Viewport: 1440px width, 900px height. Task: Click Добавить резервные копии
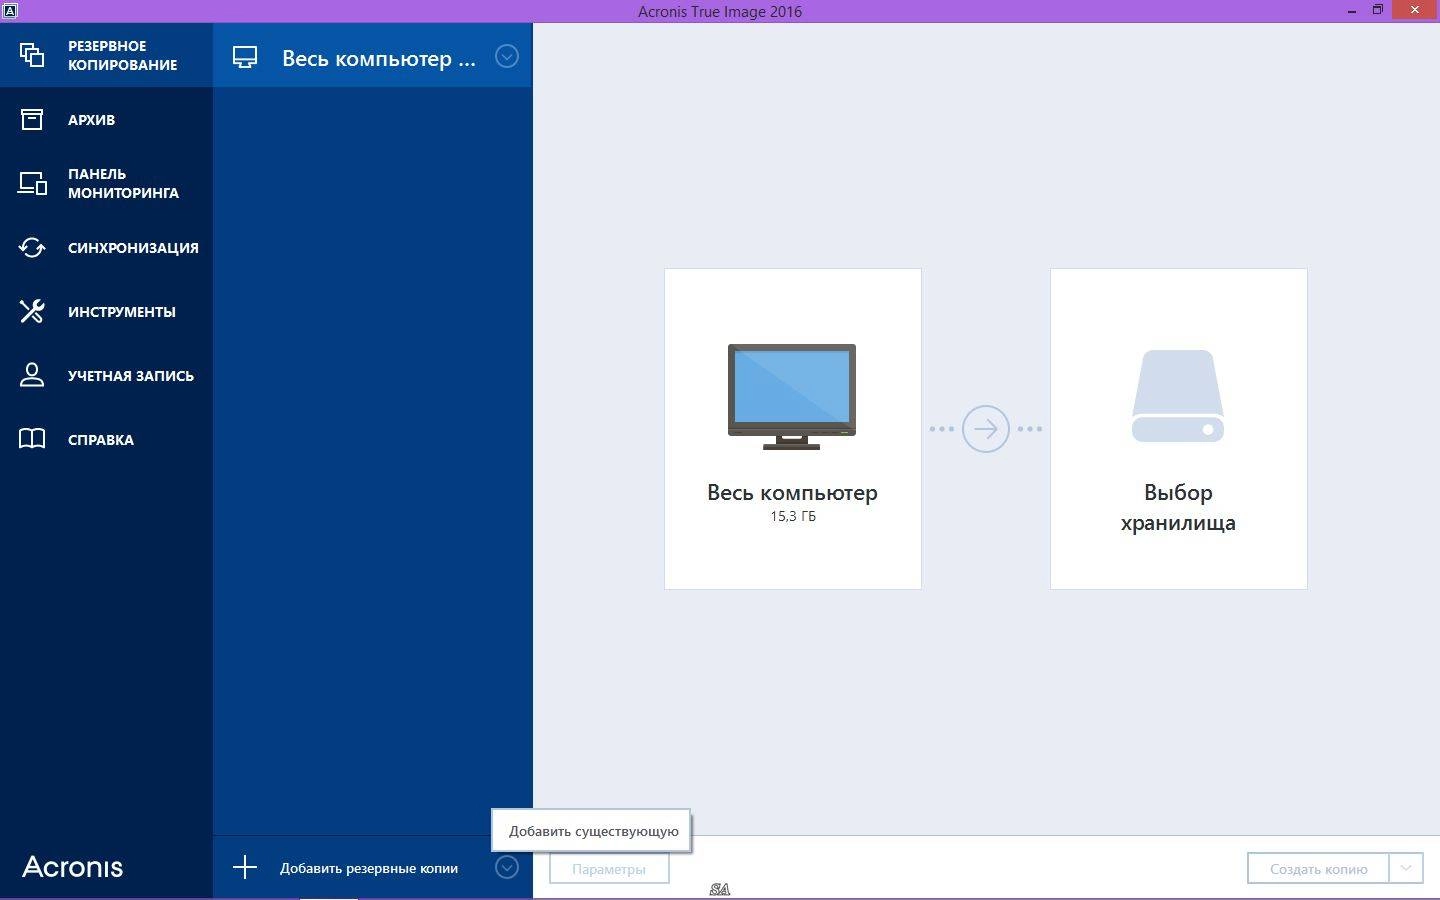[x=369, y=868]
